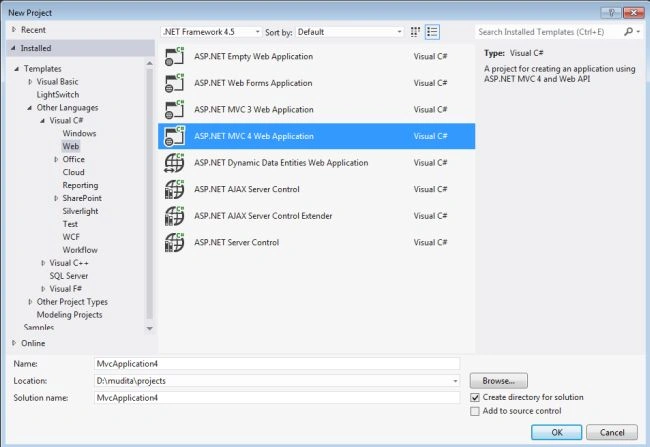
Task: Expand the Other Project Types arrow
Action: pos(30,302)
